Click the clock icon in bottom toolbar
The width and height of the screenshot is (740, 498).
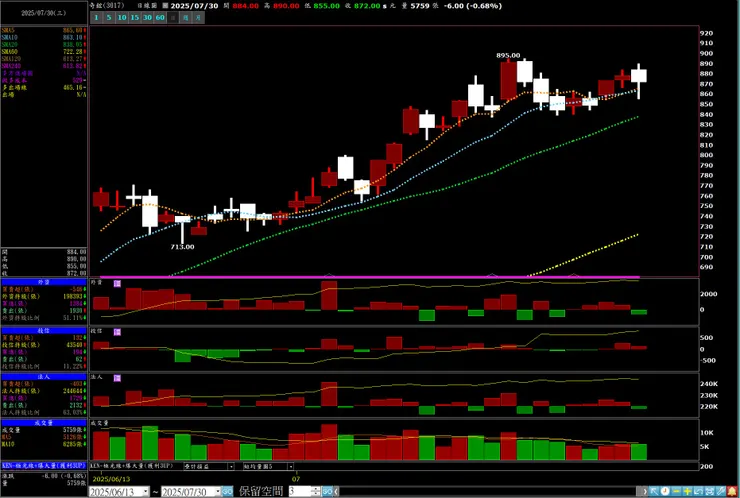point(665,491)
